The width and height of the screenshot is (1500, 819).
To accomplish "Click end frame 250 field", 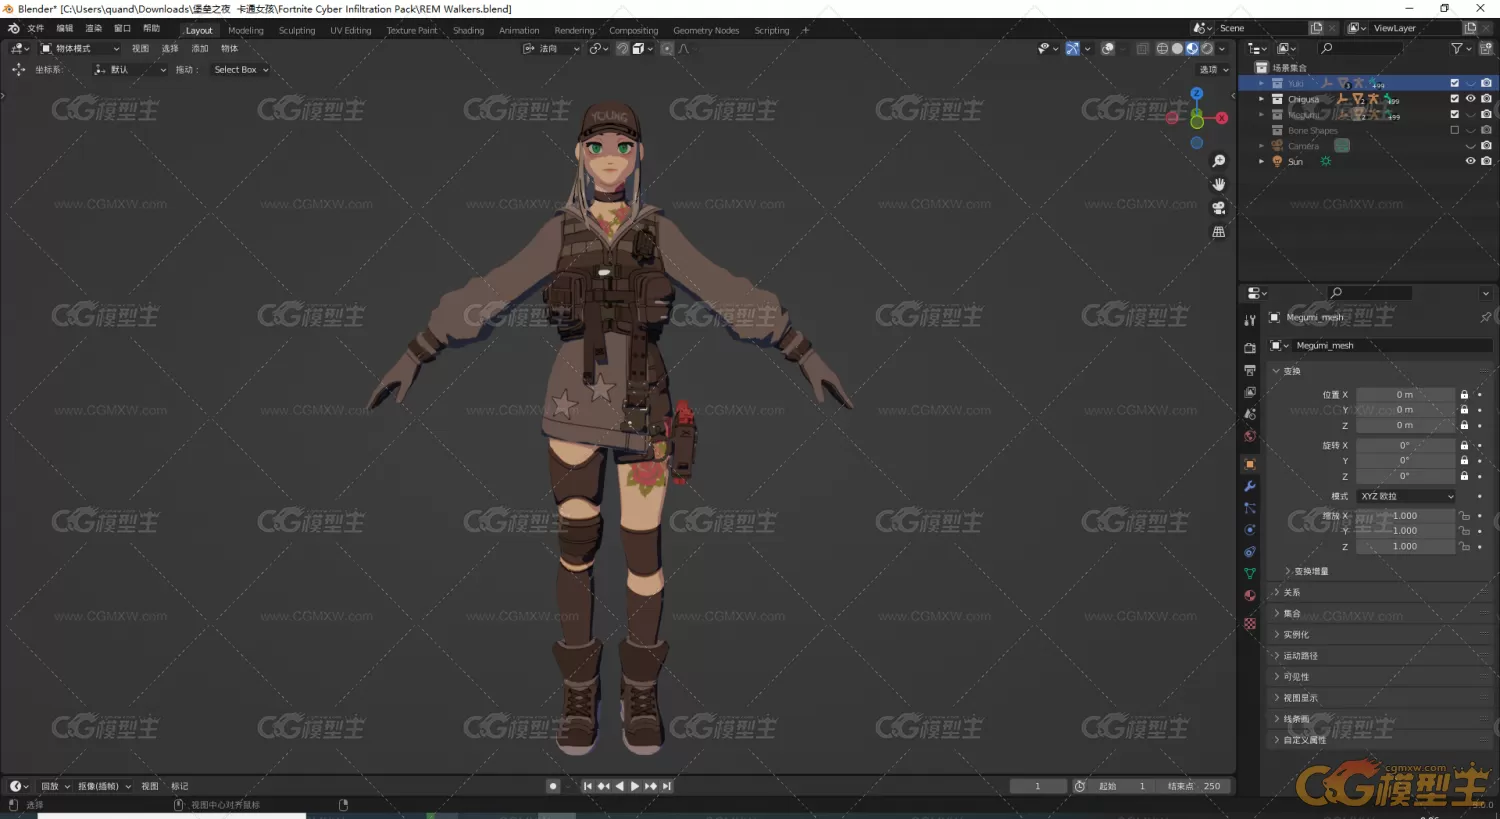I will click(x=1194, y=786).
